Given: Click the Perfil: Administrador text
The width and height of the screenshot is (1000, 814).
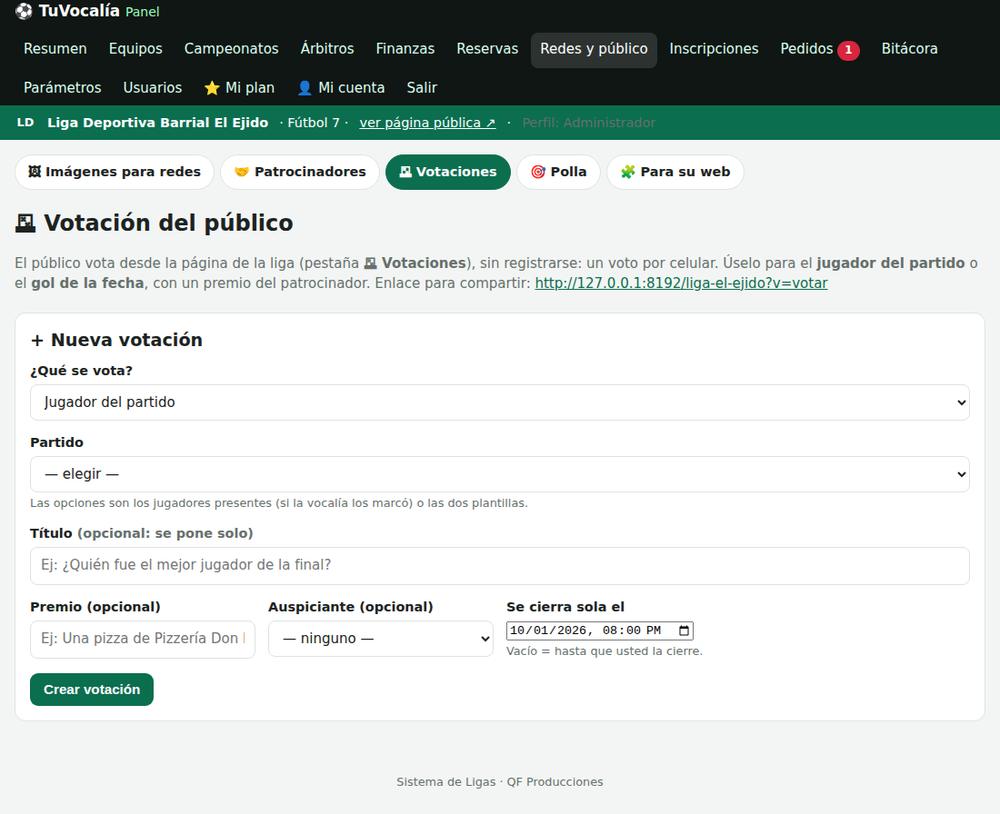Looking at the screenshot, I should click(x=589, y=122).
